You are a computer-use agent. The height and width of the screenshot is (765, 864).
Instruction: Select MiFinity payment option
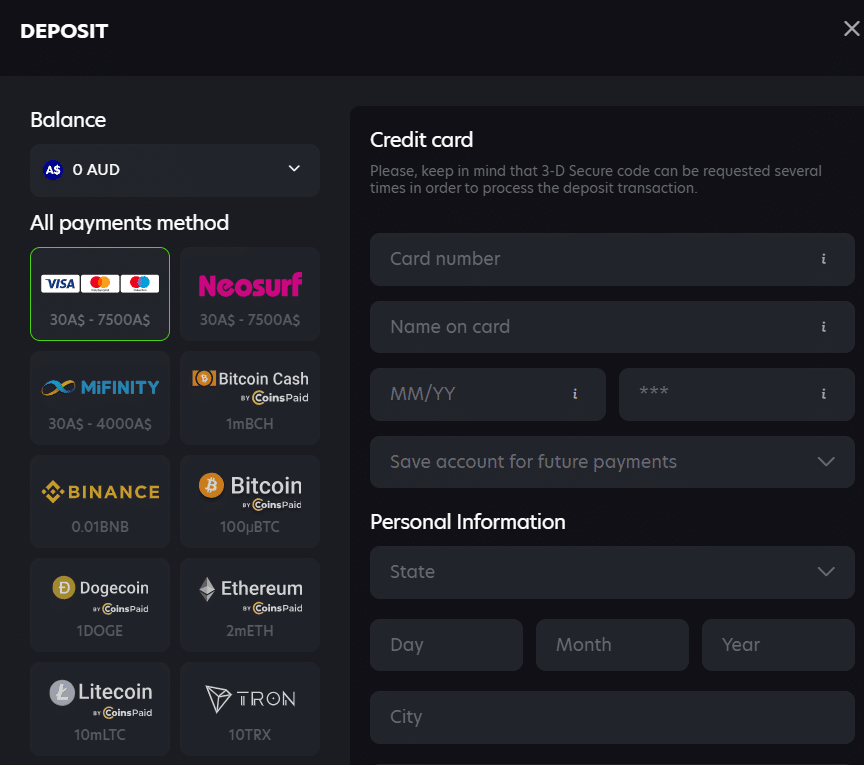[x=100, y=398]
